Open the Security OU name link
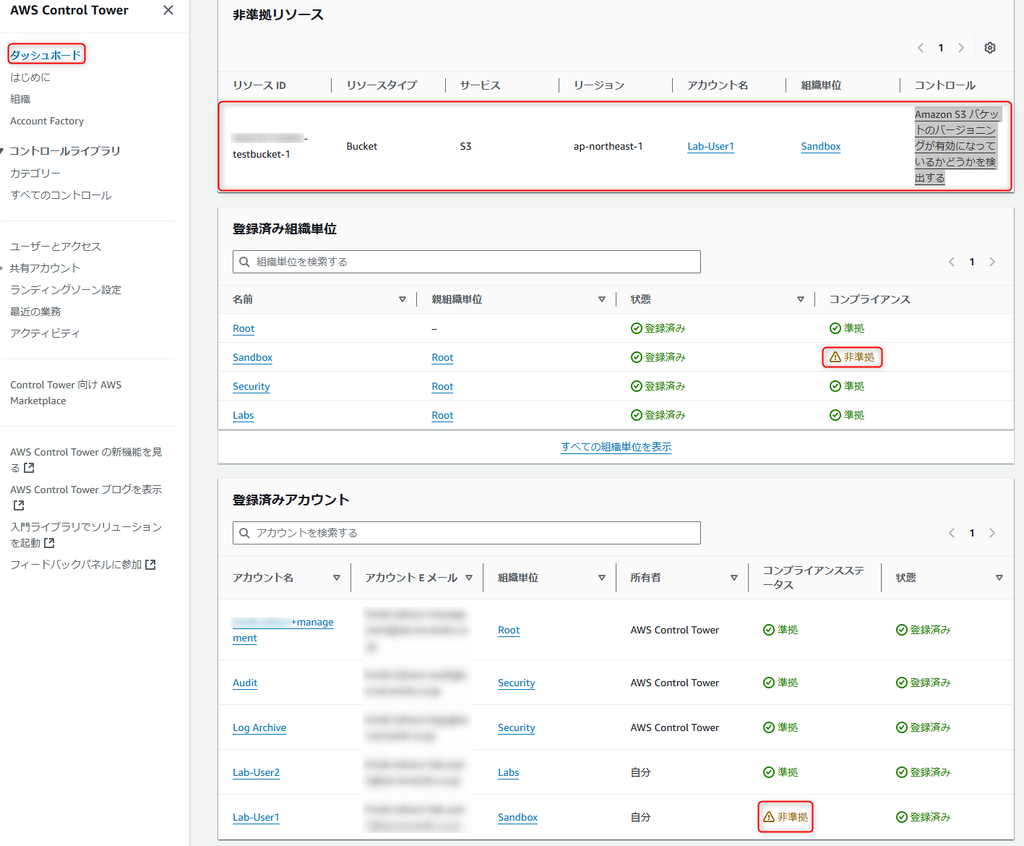This screenshot has width=1024, height=846. (x=251, y=386)
